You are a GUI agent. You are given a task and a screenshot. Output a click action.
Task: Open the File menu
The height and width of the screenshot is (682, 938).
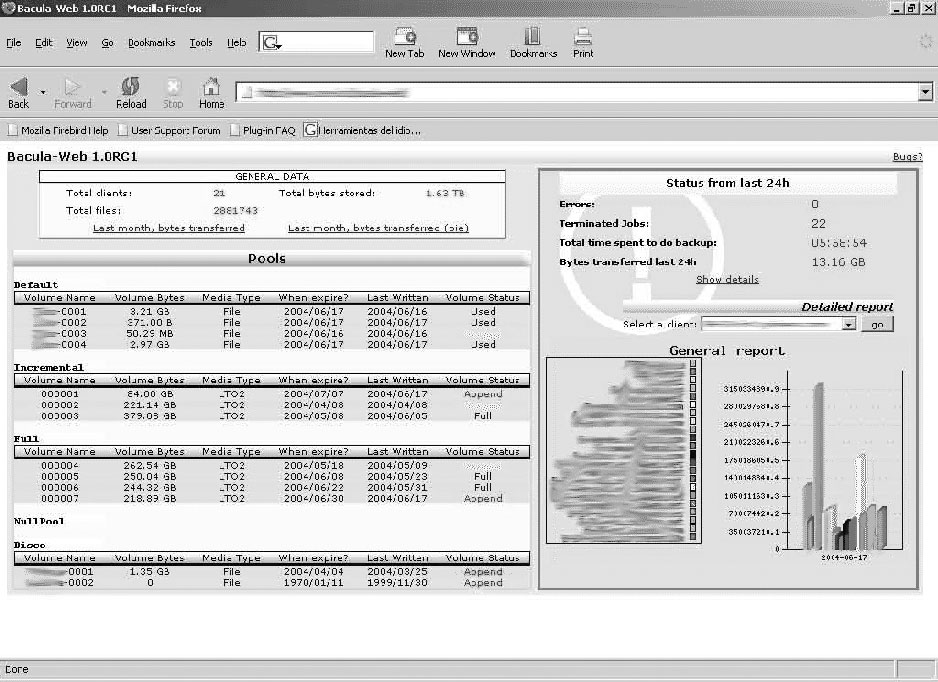pyautogui.click(x=14, y=42)
